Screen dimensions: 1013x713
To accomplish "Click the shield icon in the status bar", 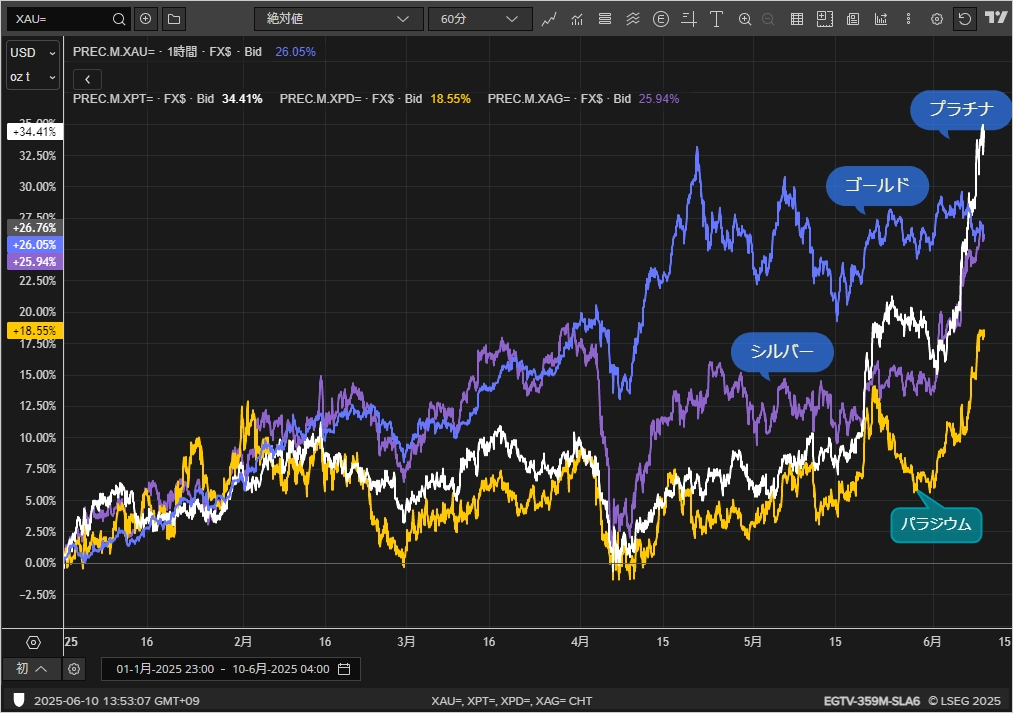I will tap(19, 701).
